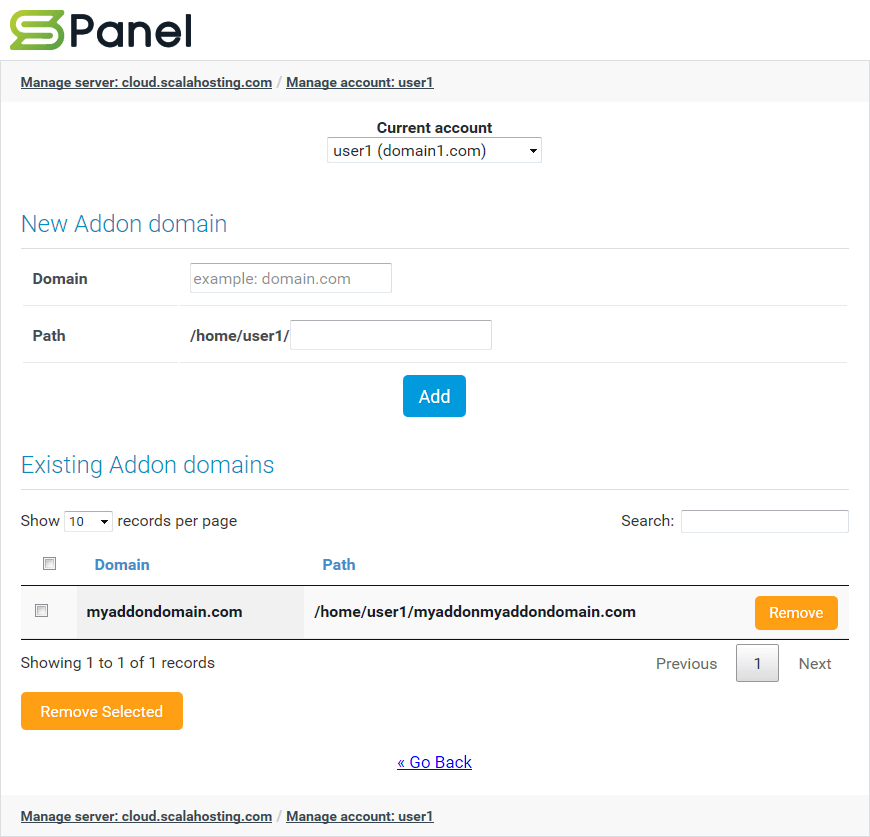Click the footer Manage server link
Viewport: 870px width, 837px height.
click(146, 816)
